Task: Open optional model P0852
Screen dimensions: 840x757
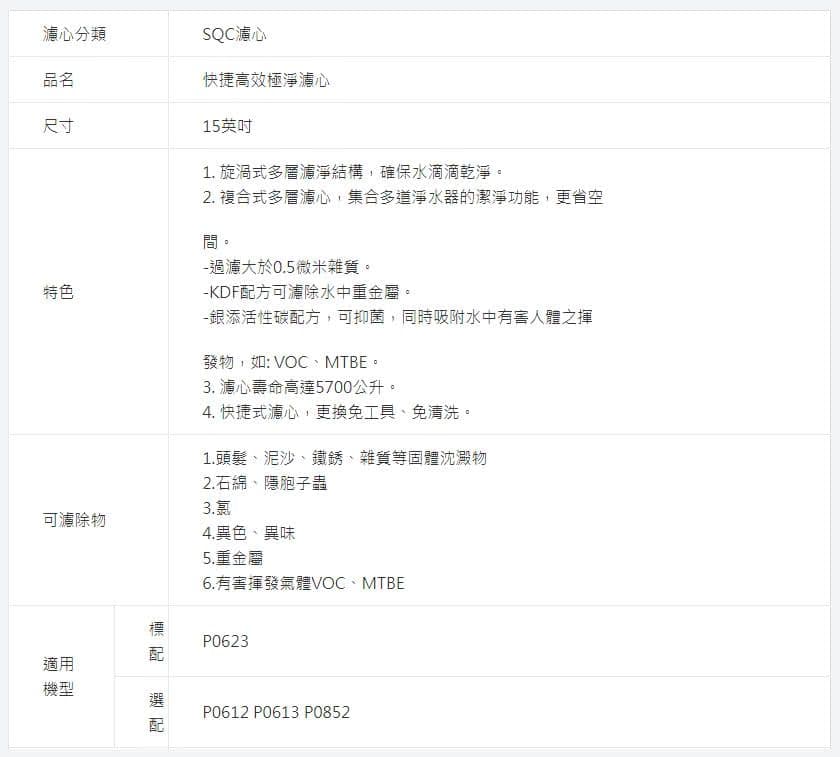Action: point(327,712)
